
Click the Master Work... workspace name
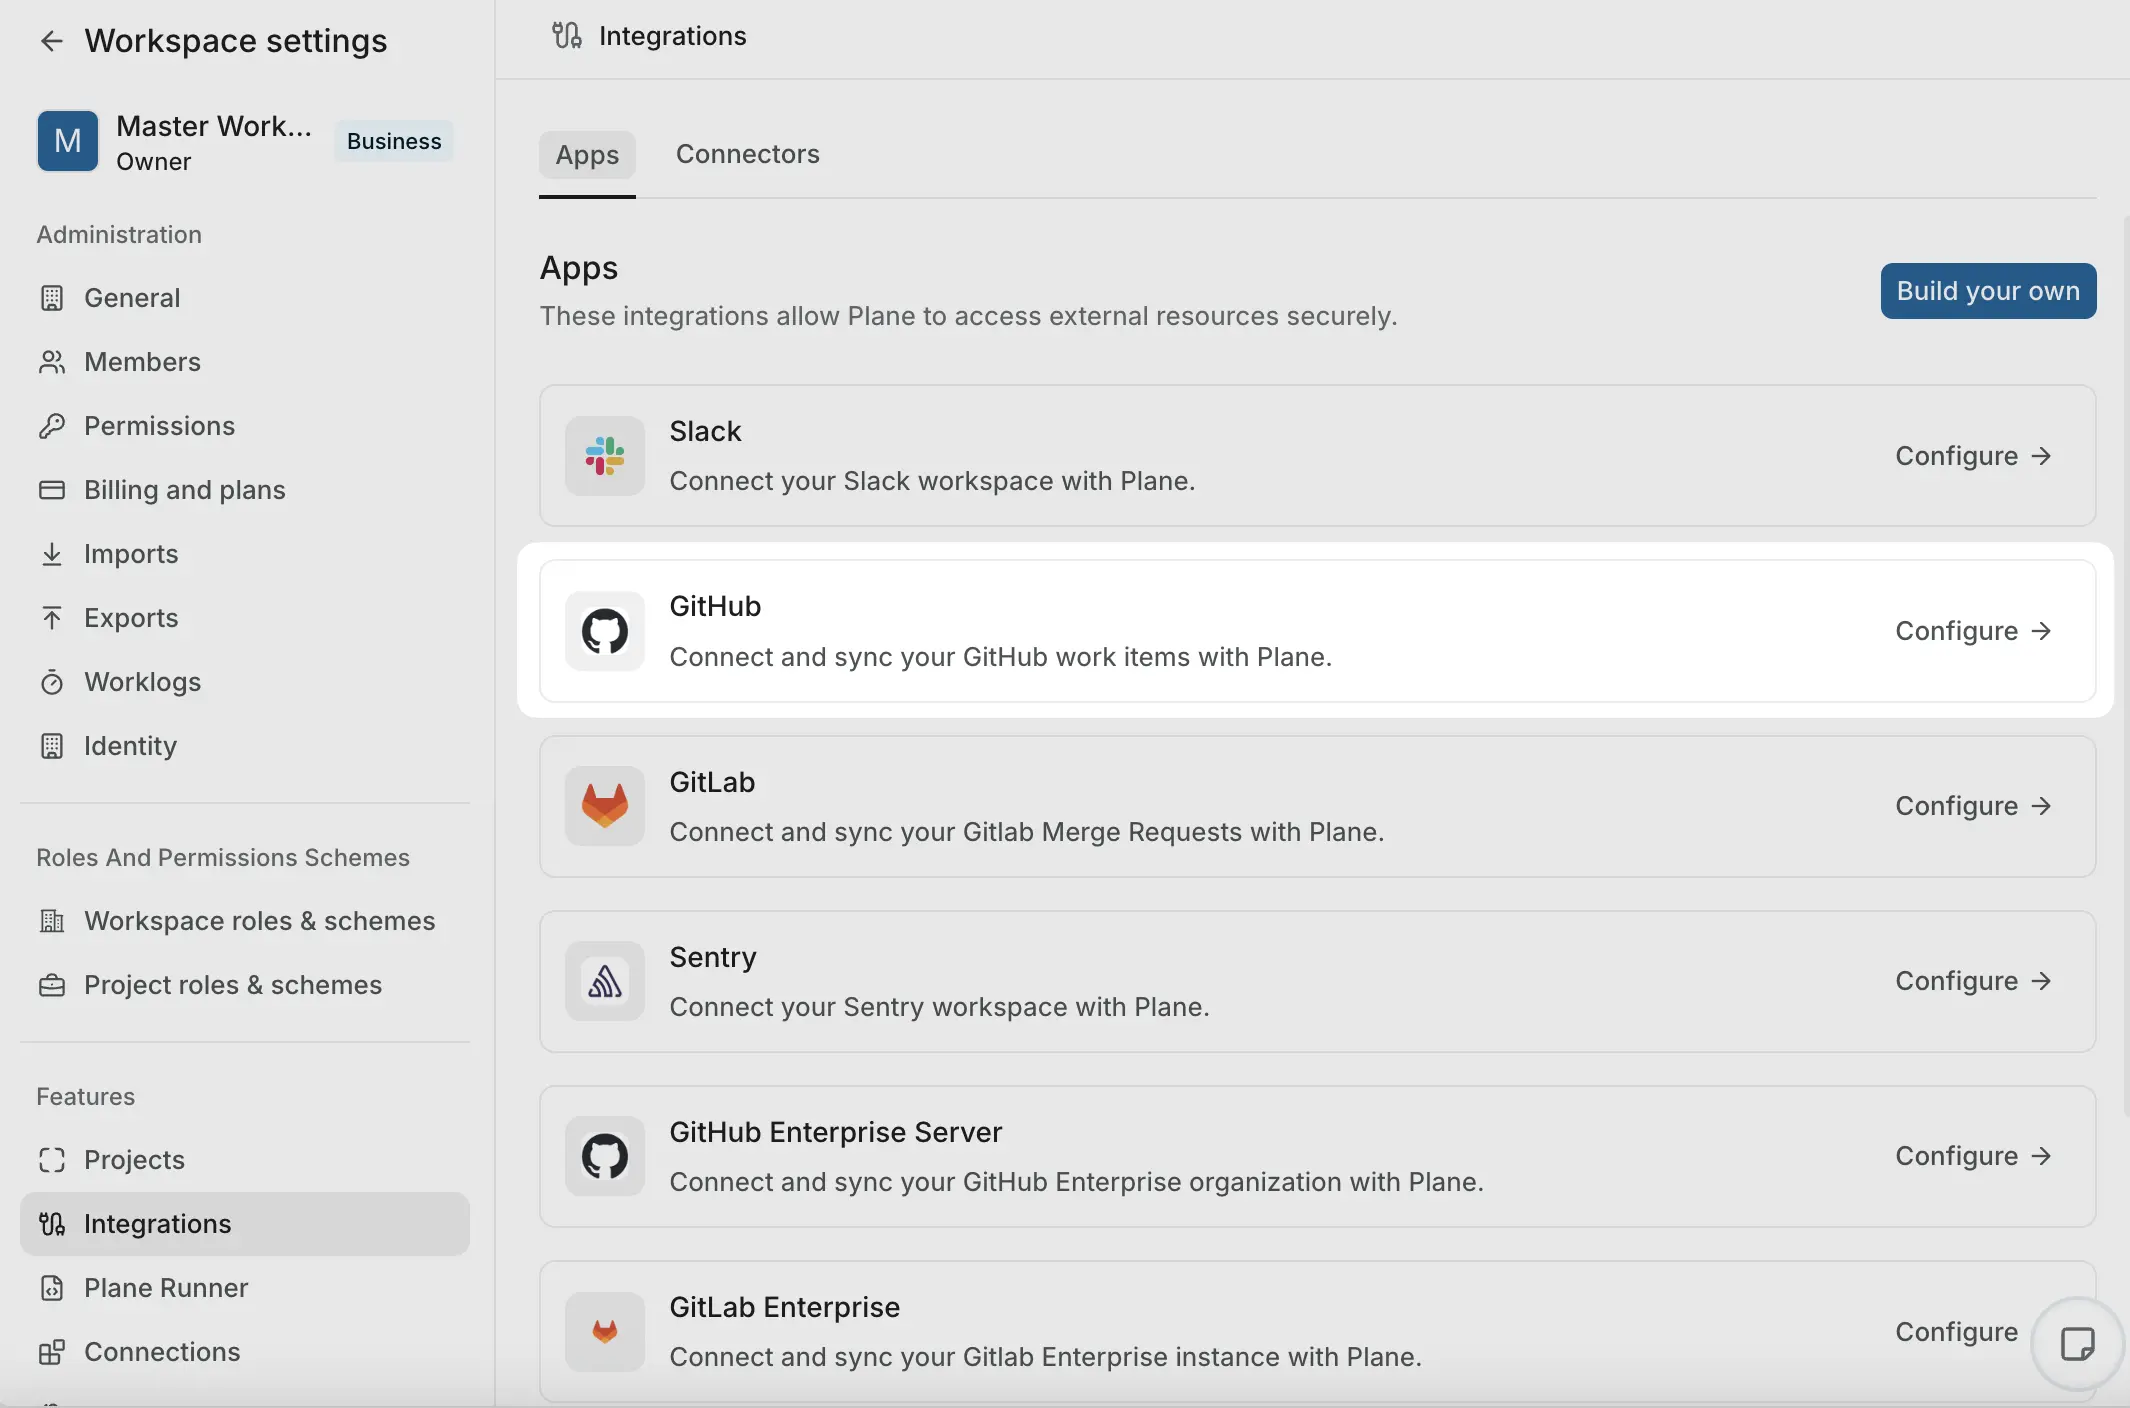coord(214,126)
